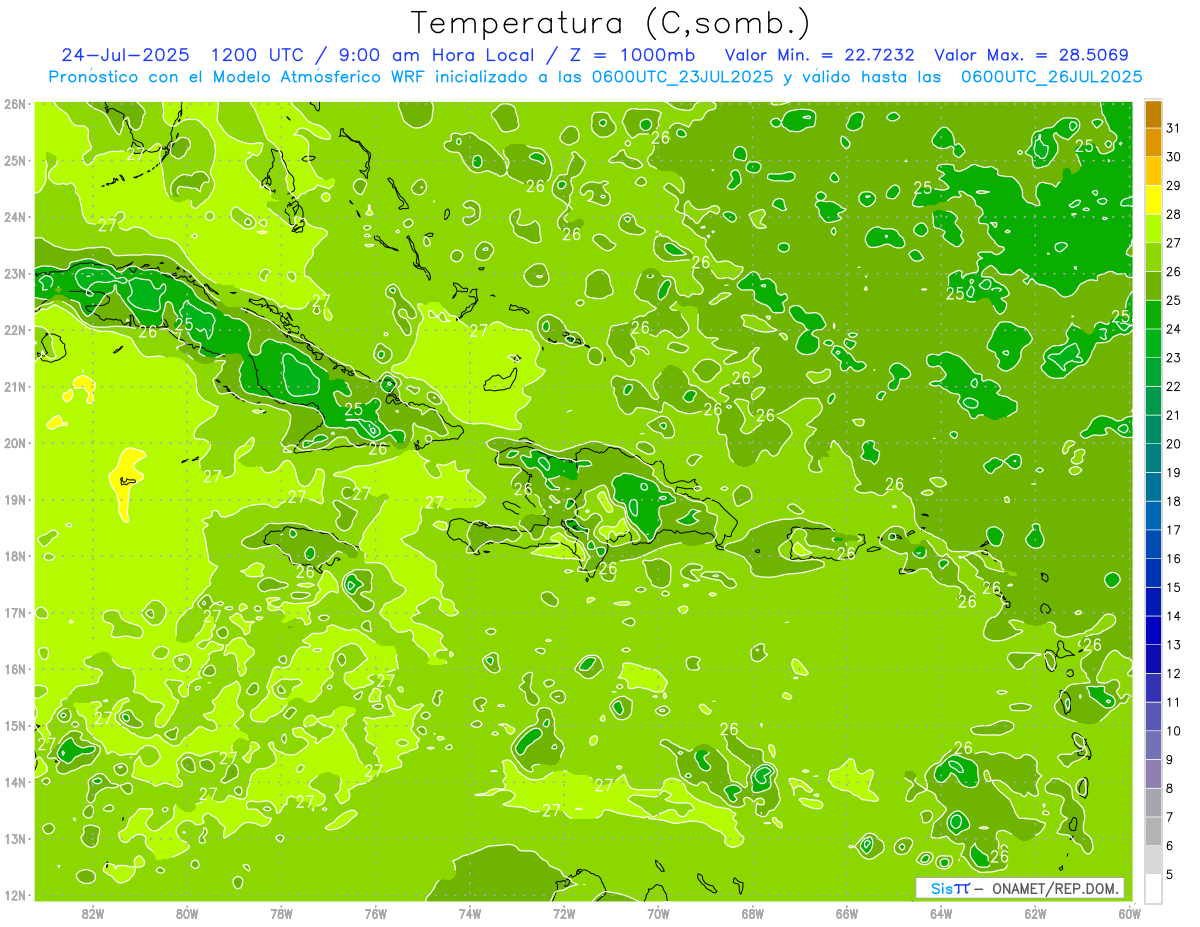Click the "Valor Min. = 22.7232" text
The image size is (1200, 927).
tap(819, 55)
